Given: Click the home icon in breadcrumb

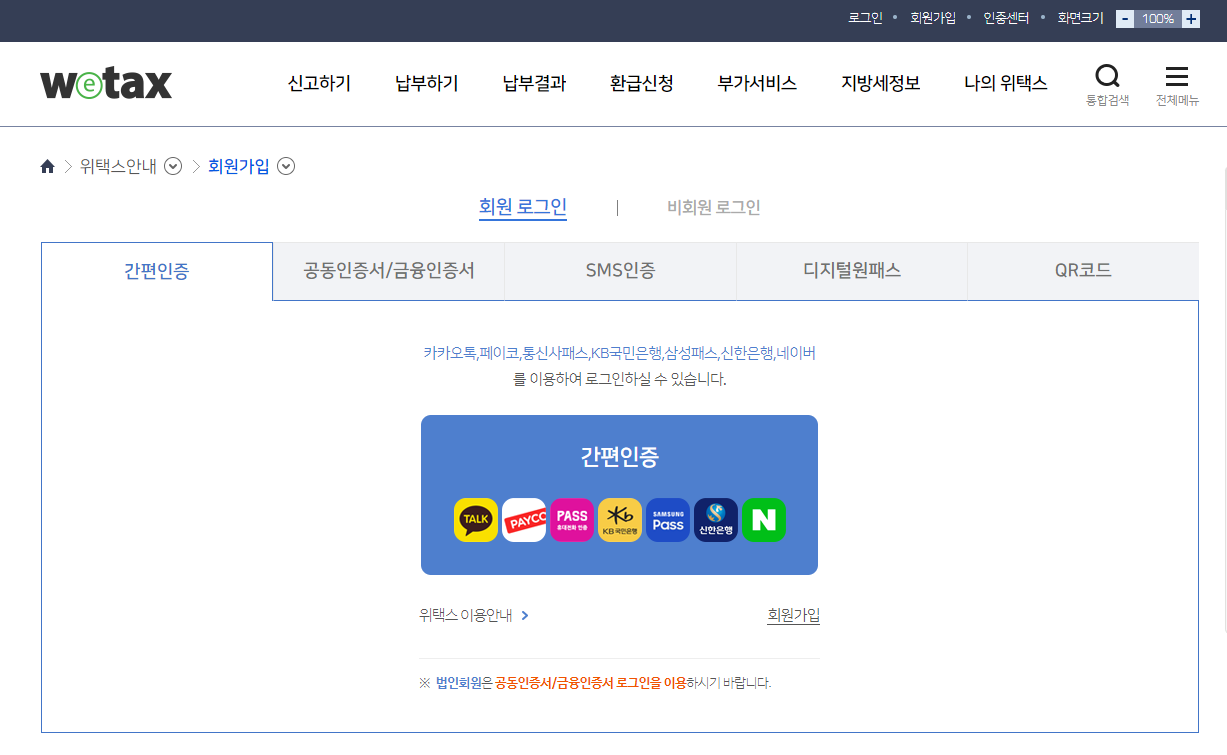Looking at the screenshot, I should 47,167.
